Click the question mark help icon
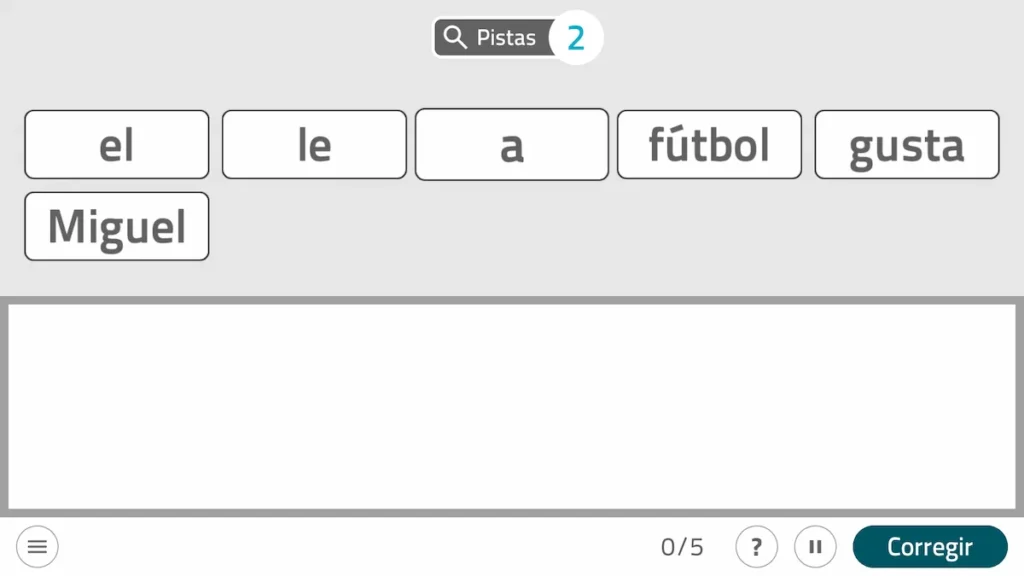The height and width of the screenshot is (576, 1024). [757, 547]
